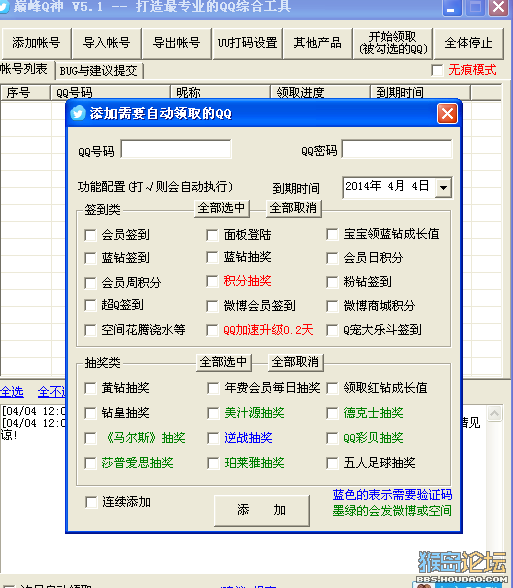Open the 到期时间 date dropdown arrow
Screen dimensions: 513x588
tap(443, 188)
